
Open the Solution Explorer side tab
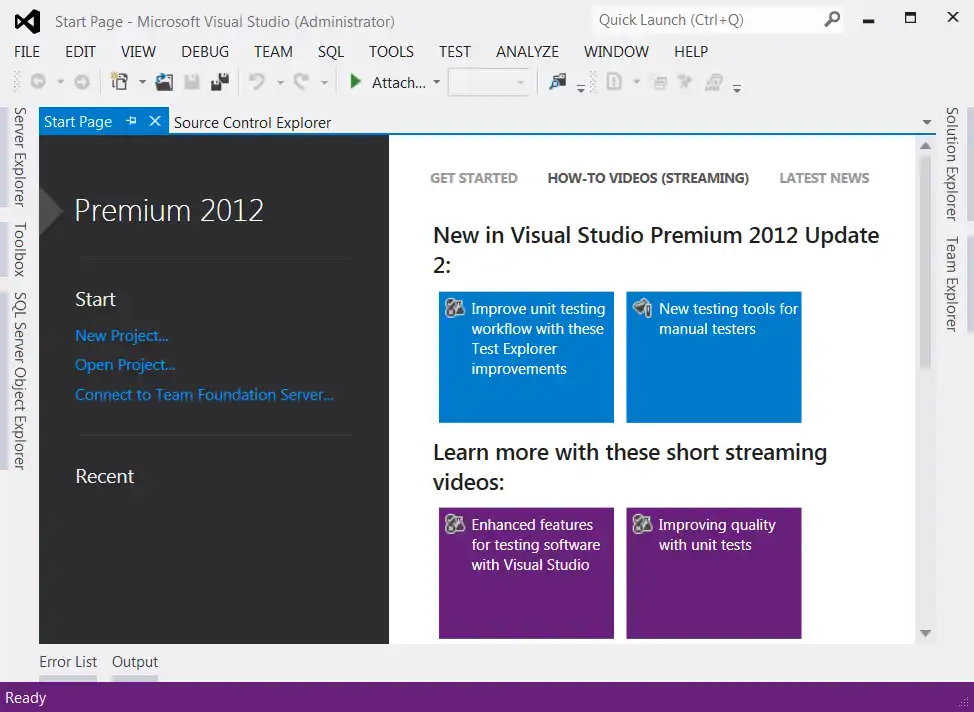pos(952,163)
